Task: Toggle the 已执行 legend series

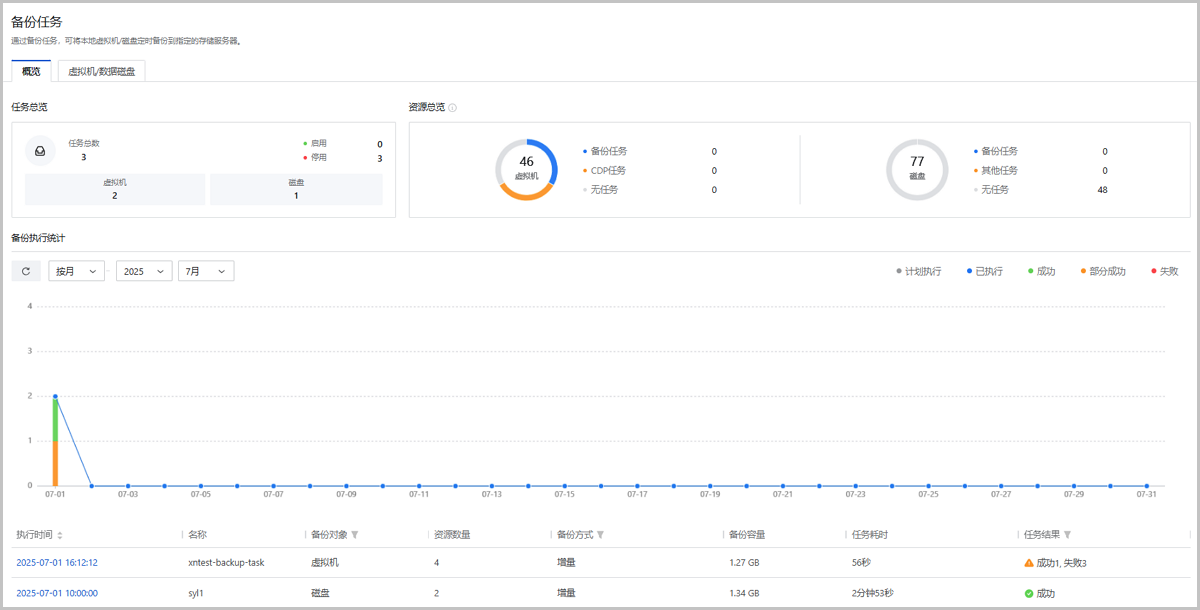Action: pos(984,271)
